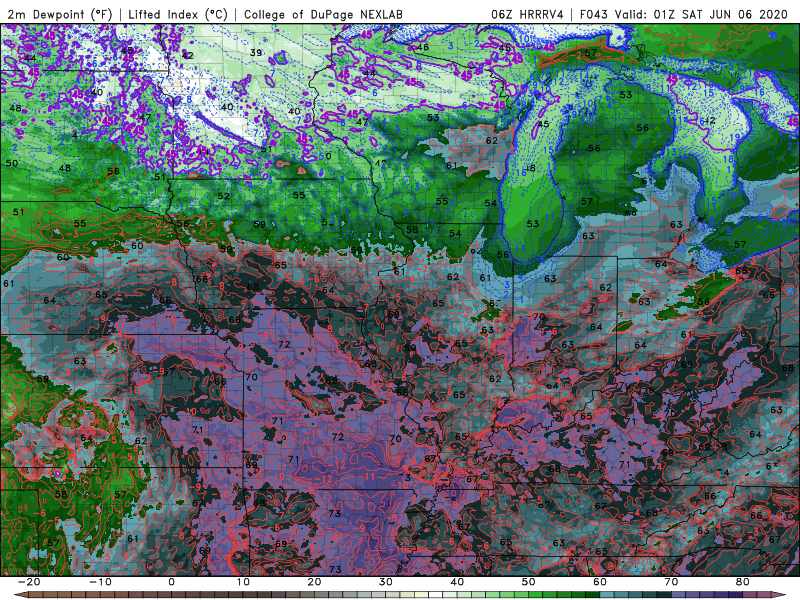Click the "F043" forecast hour label
Image resolution: width=800 pixels, height=600 pixels.
tap(593, 14)
